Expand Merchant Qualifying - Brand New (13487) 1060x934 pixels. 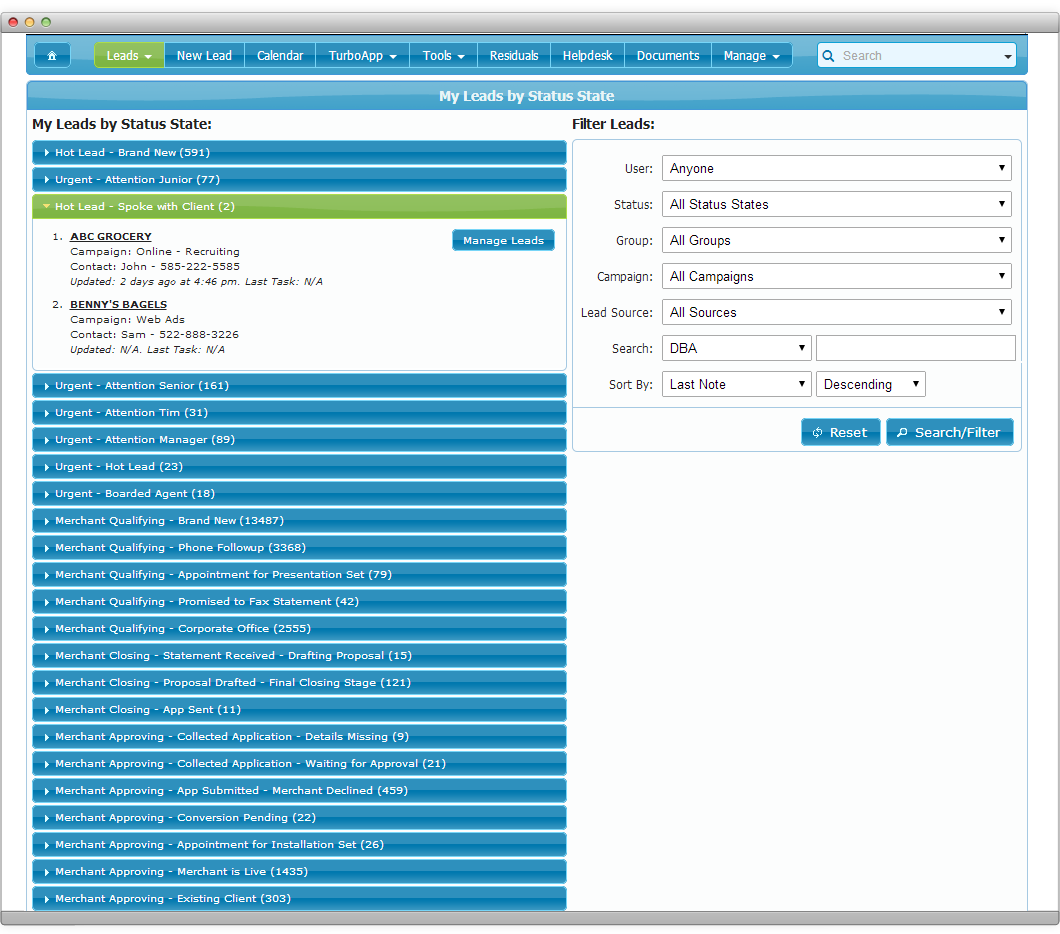pos(299,521)
